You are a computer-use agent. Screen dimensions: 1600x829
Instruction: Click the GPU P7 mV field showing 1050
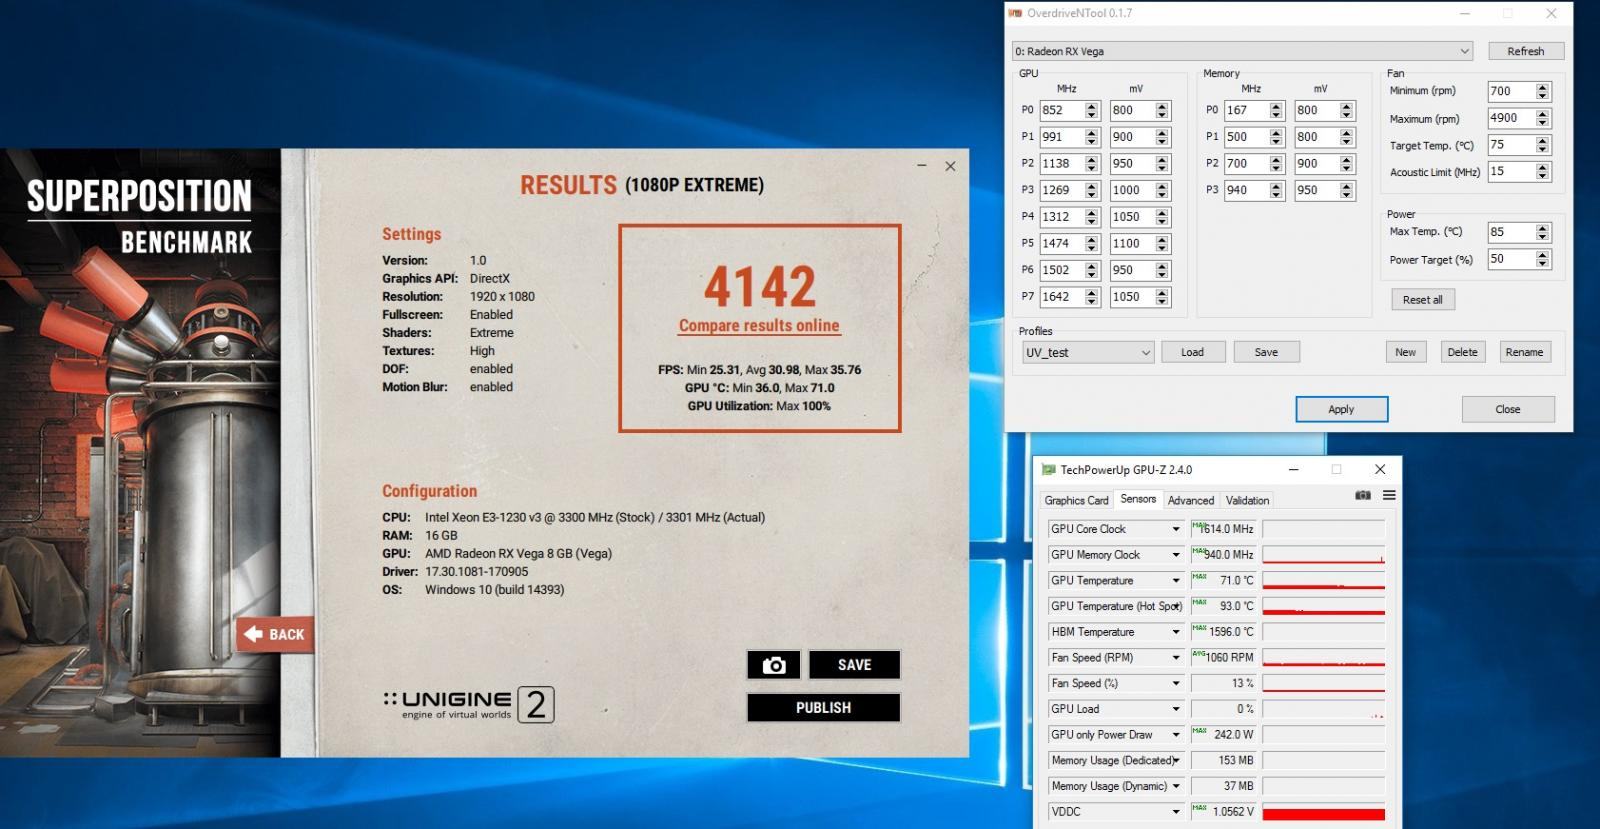1131,297
